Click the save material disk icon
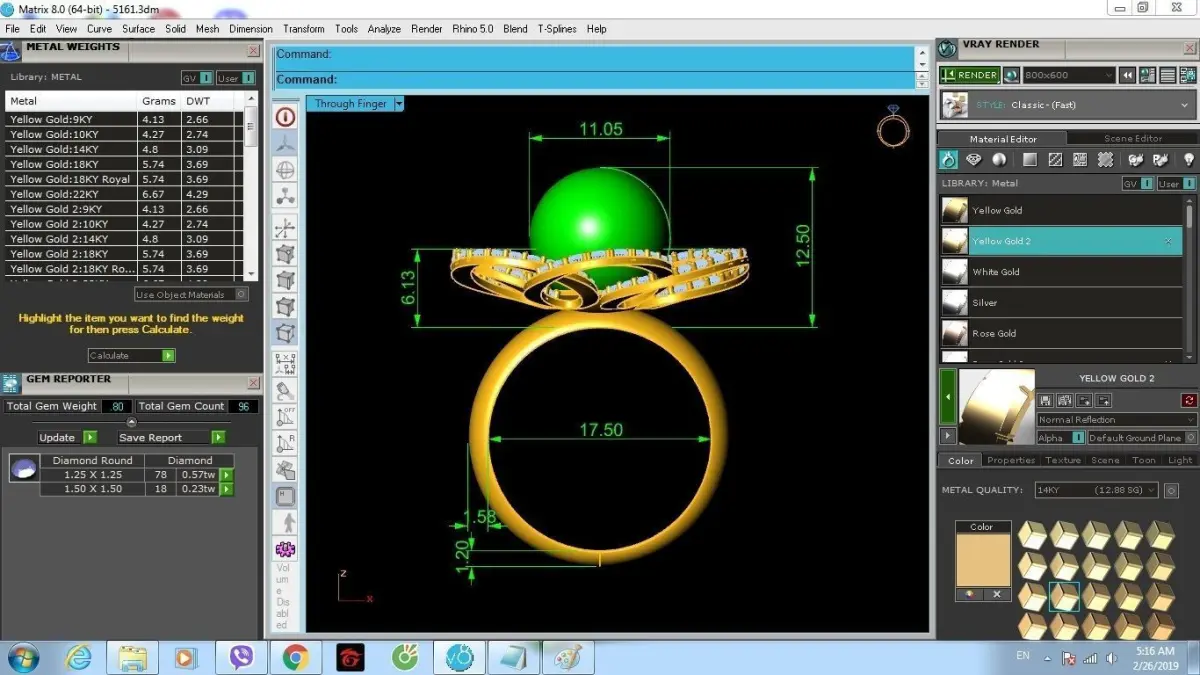Image resolution: width=1200 pixels, height=675 pixels. tap(1047, 400)
